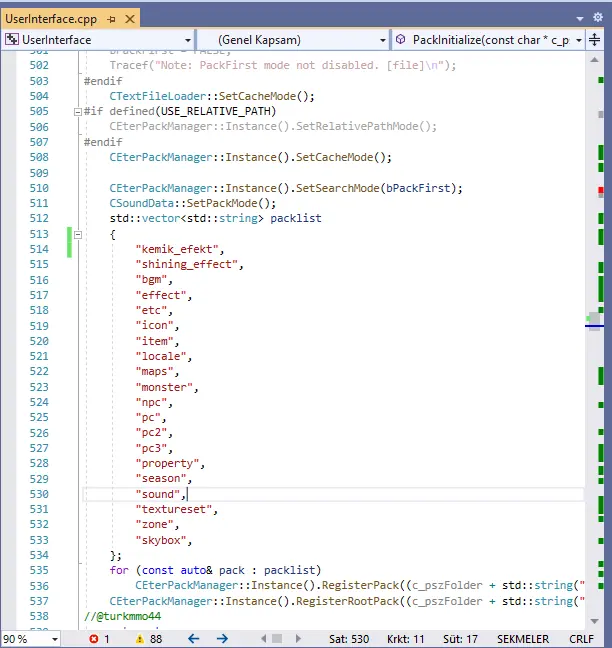This screenshot has width=612, height=648.
Task: Click the Süt: 17 column indicator
Action: click(x=460, y=639)
